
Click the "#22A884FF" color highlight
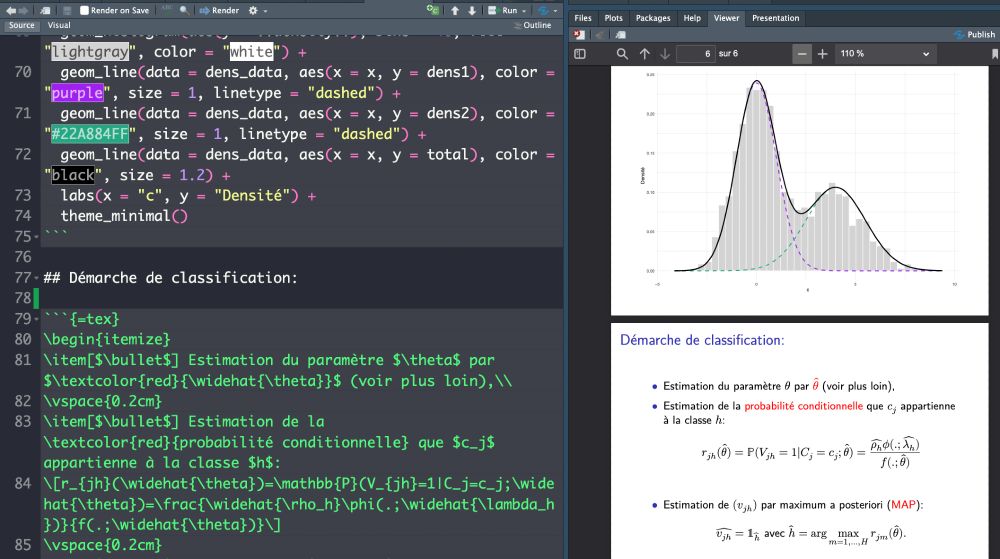tap(90, 134)
